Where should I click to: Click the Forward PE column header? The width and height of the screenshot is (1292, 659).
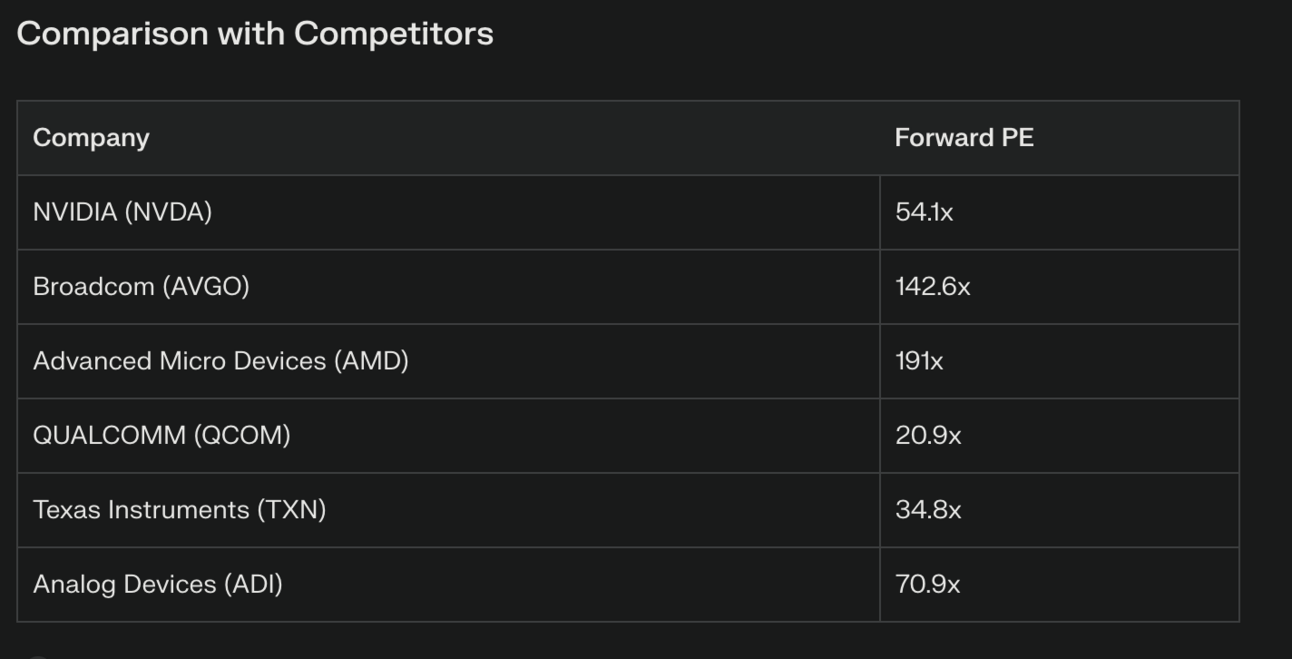point(964,138)
